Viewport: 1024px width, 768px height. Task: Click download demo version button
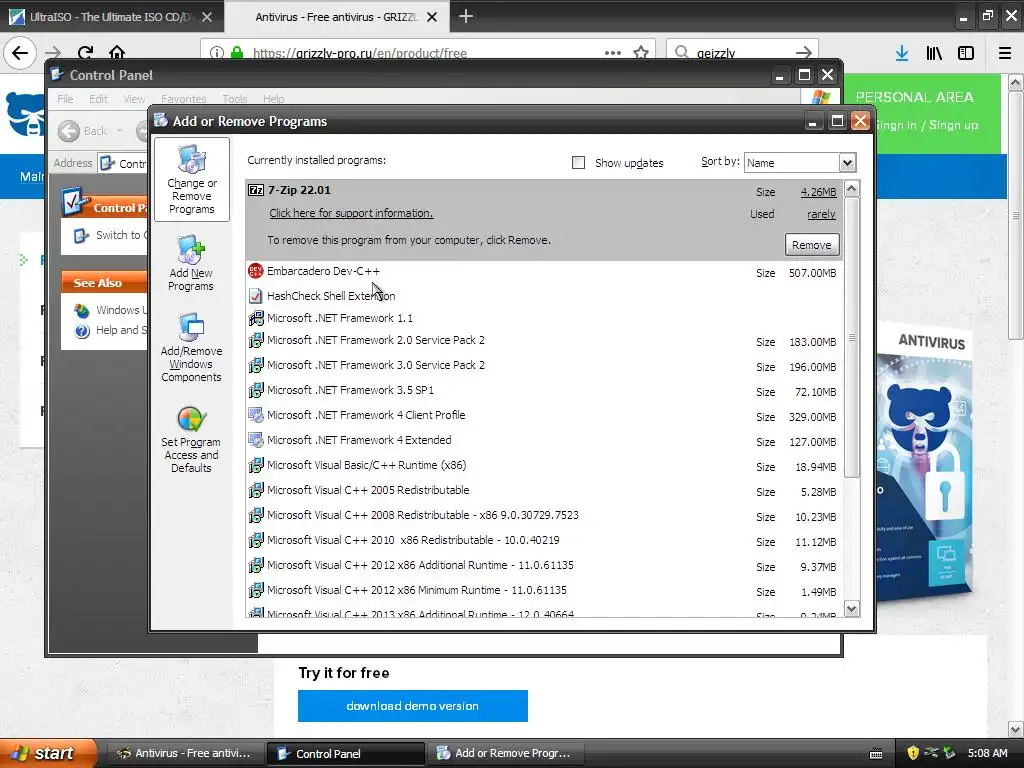[413, 706]
